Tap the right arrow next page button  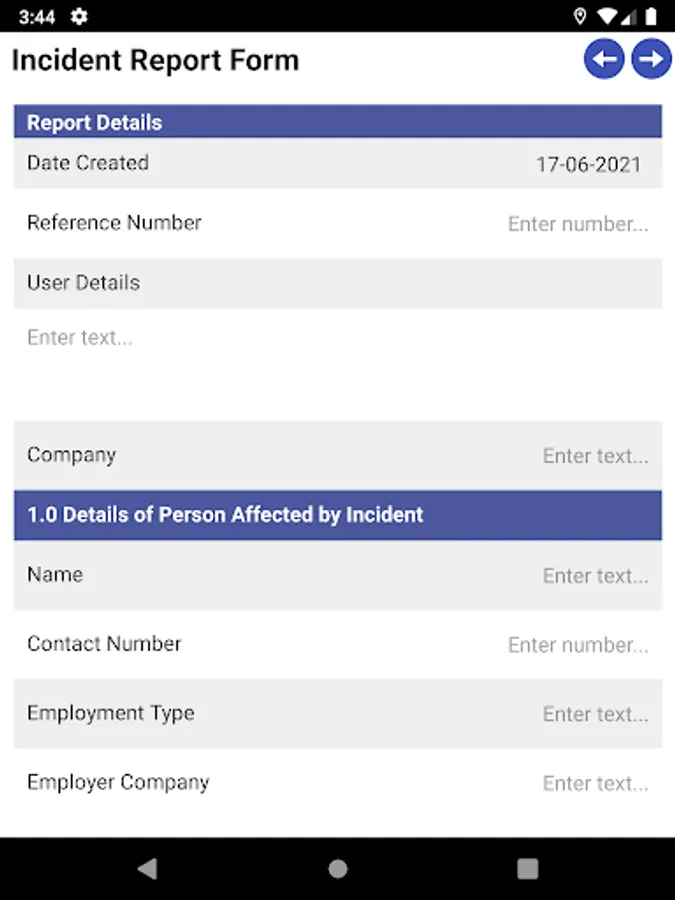click(x=652, y=59)
